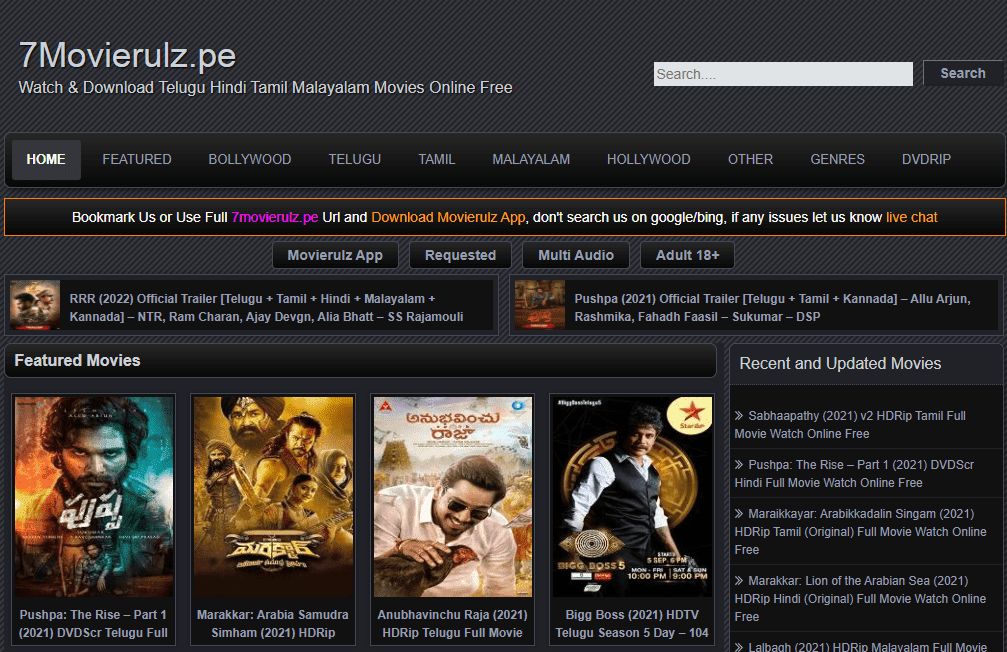
Task: Browse the TELUGU movies menu
Action: pyautogui.click(x=355, y=159)
